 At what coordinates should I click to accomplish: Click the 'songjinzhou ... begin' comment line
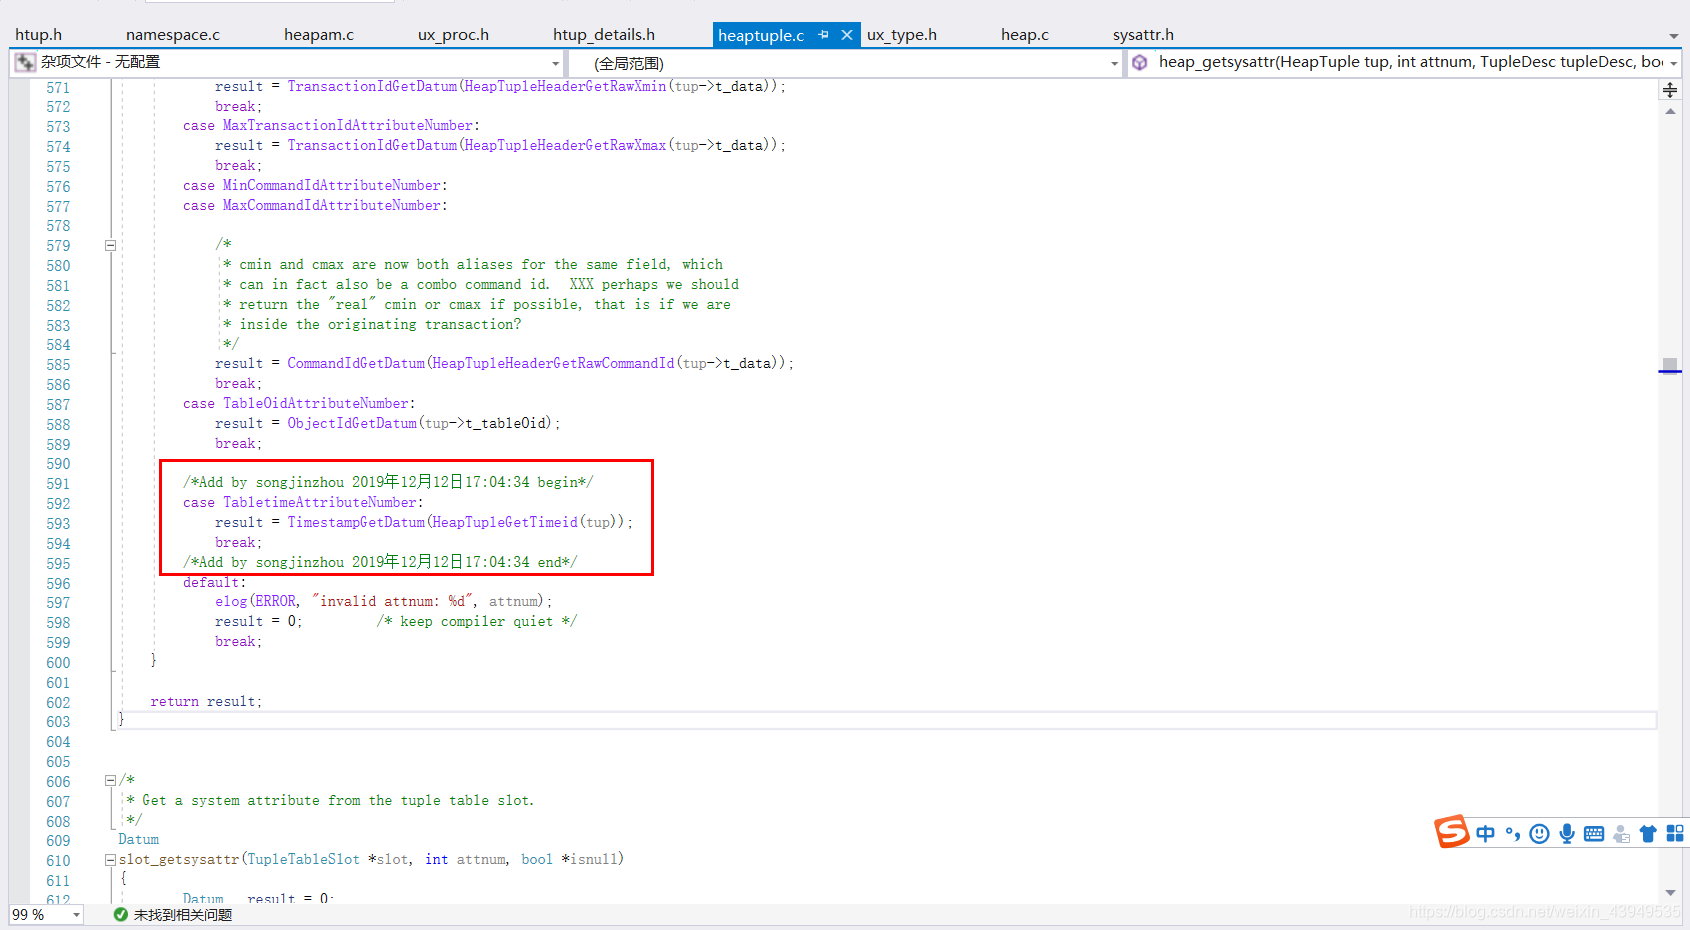pos(388,483)
